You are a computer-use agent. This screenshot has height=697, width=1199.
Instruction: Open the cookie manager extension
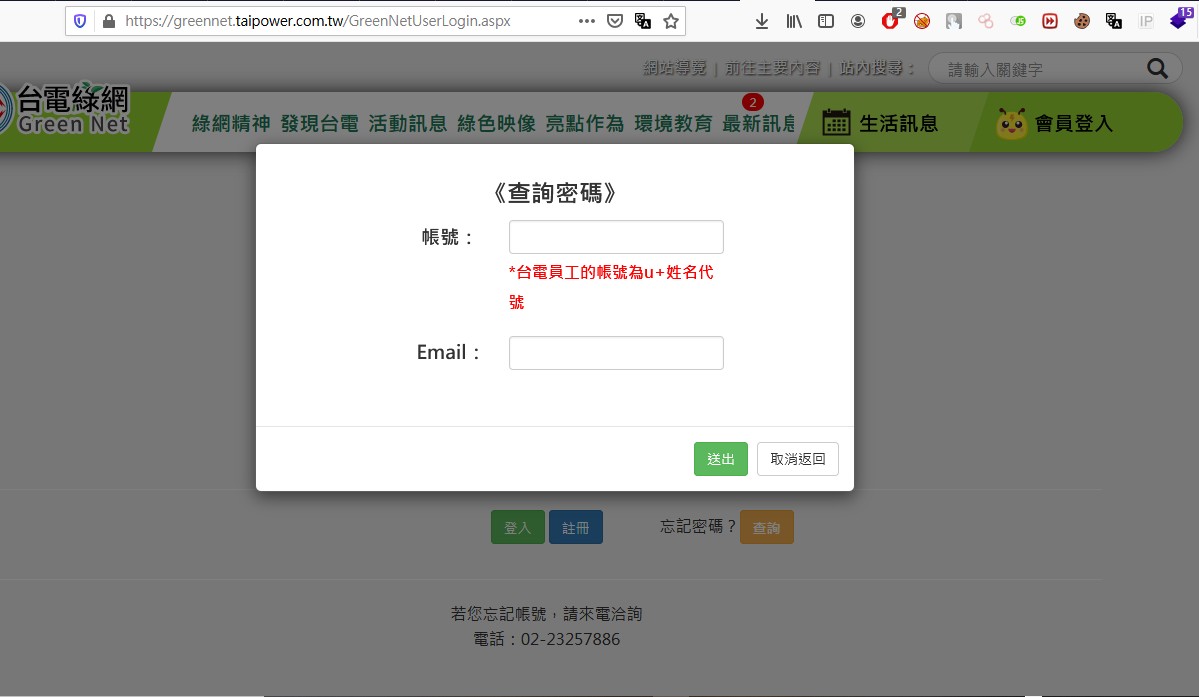click(1082, 21)
